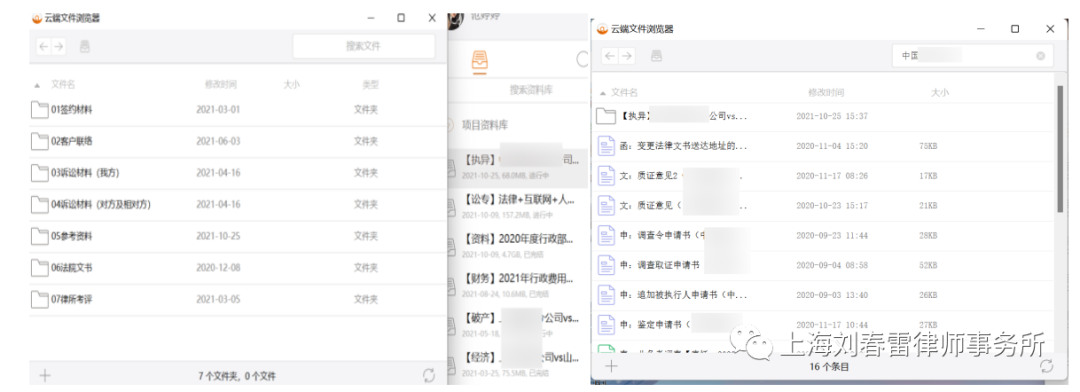Sort by 类型 column in left window

pyautogui.click(x=371, y=85)
